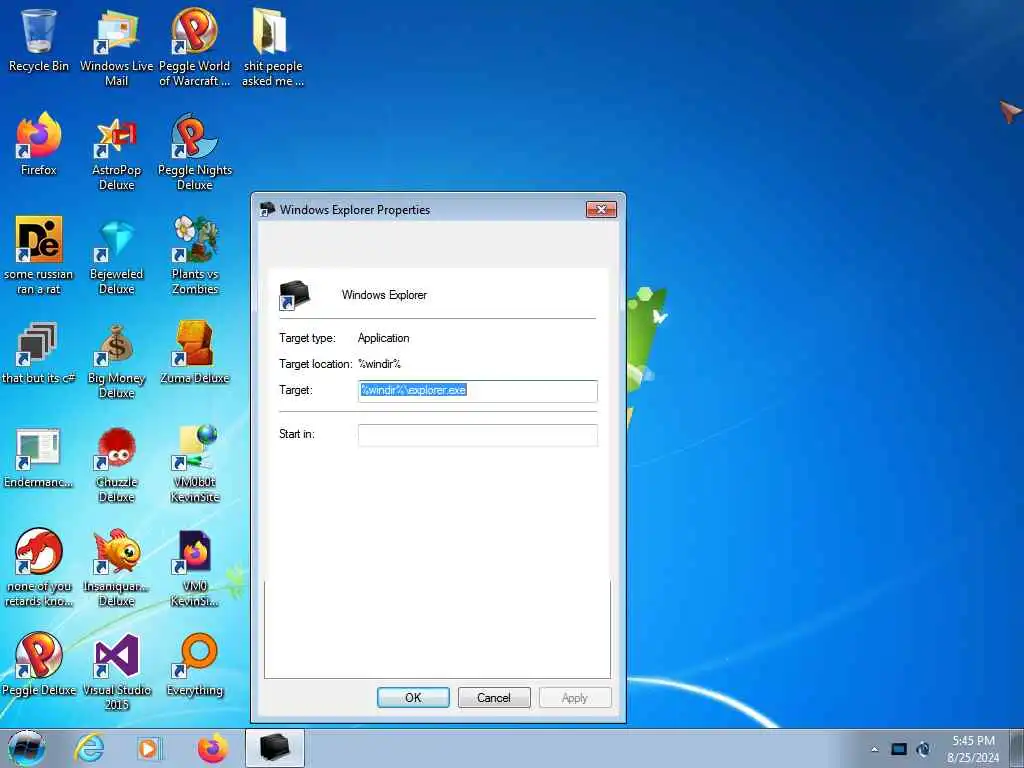1024x768 pixels.
Task: Select the 'that but its c#' shortcut
Action: click(x=39, y=353)
